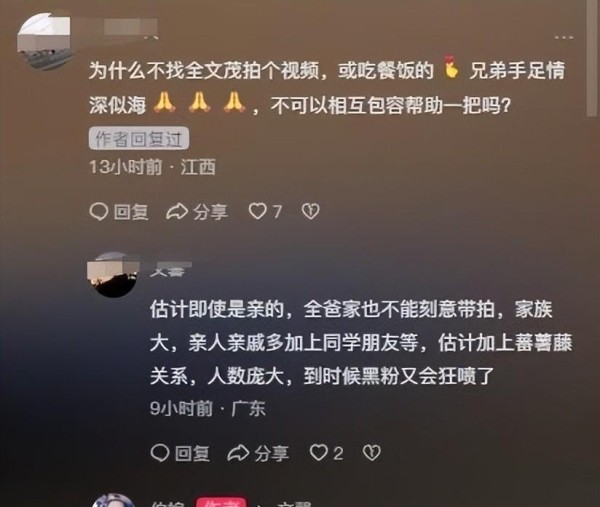Click share arrow icon on Guangdong reply
Viewport: 600px width, 507px height.
(238, 453)
